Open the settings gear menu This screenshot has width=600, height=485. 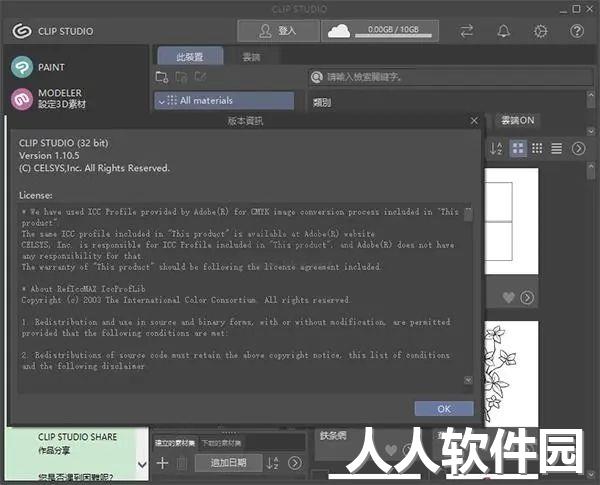[540, 31]
